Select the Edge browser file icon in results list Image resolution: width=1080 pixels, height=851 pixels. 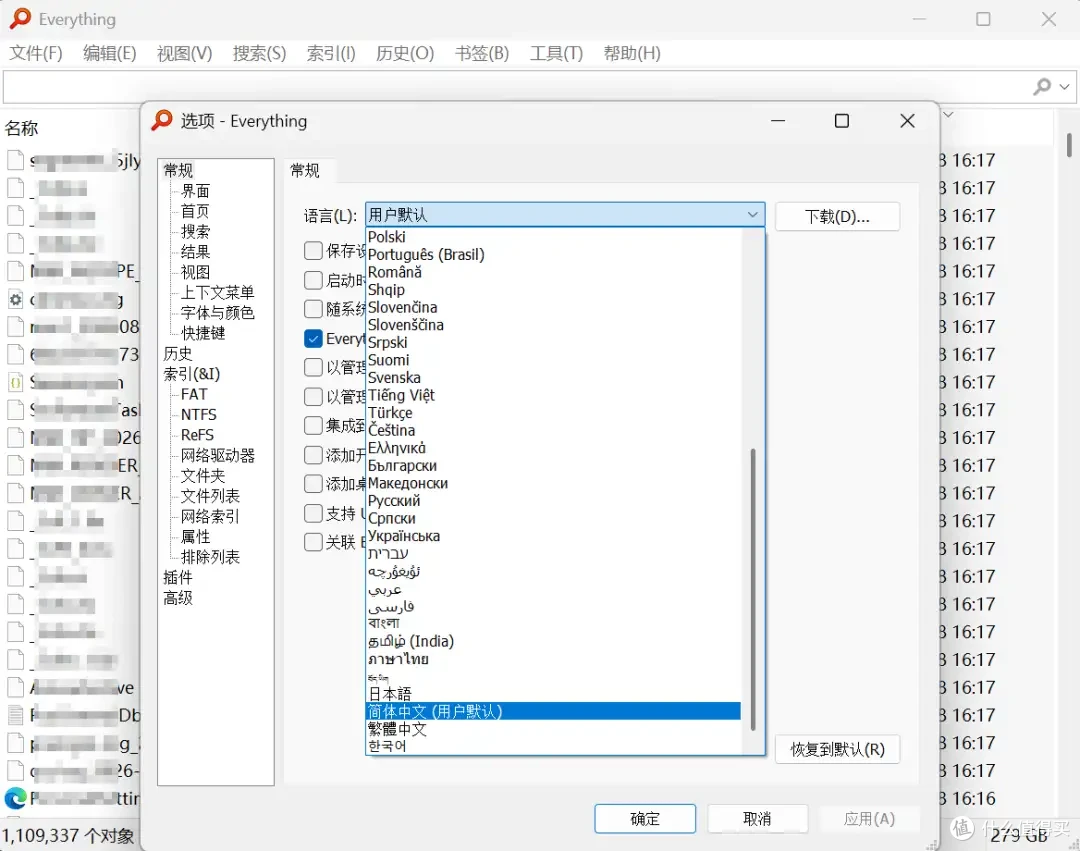coord(15,799)
